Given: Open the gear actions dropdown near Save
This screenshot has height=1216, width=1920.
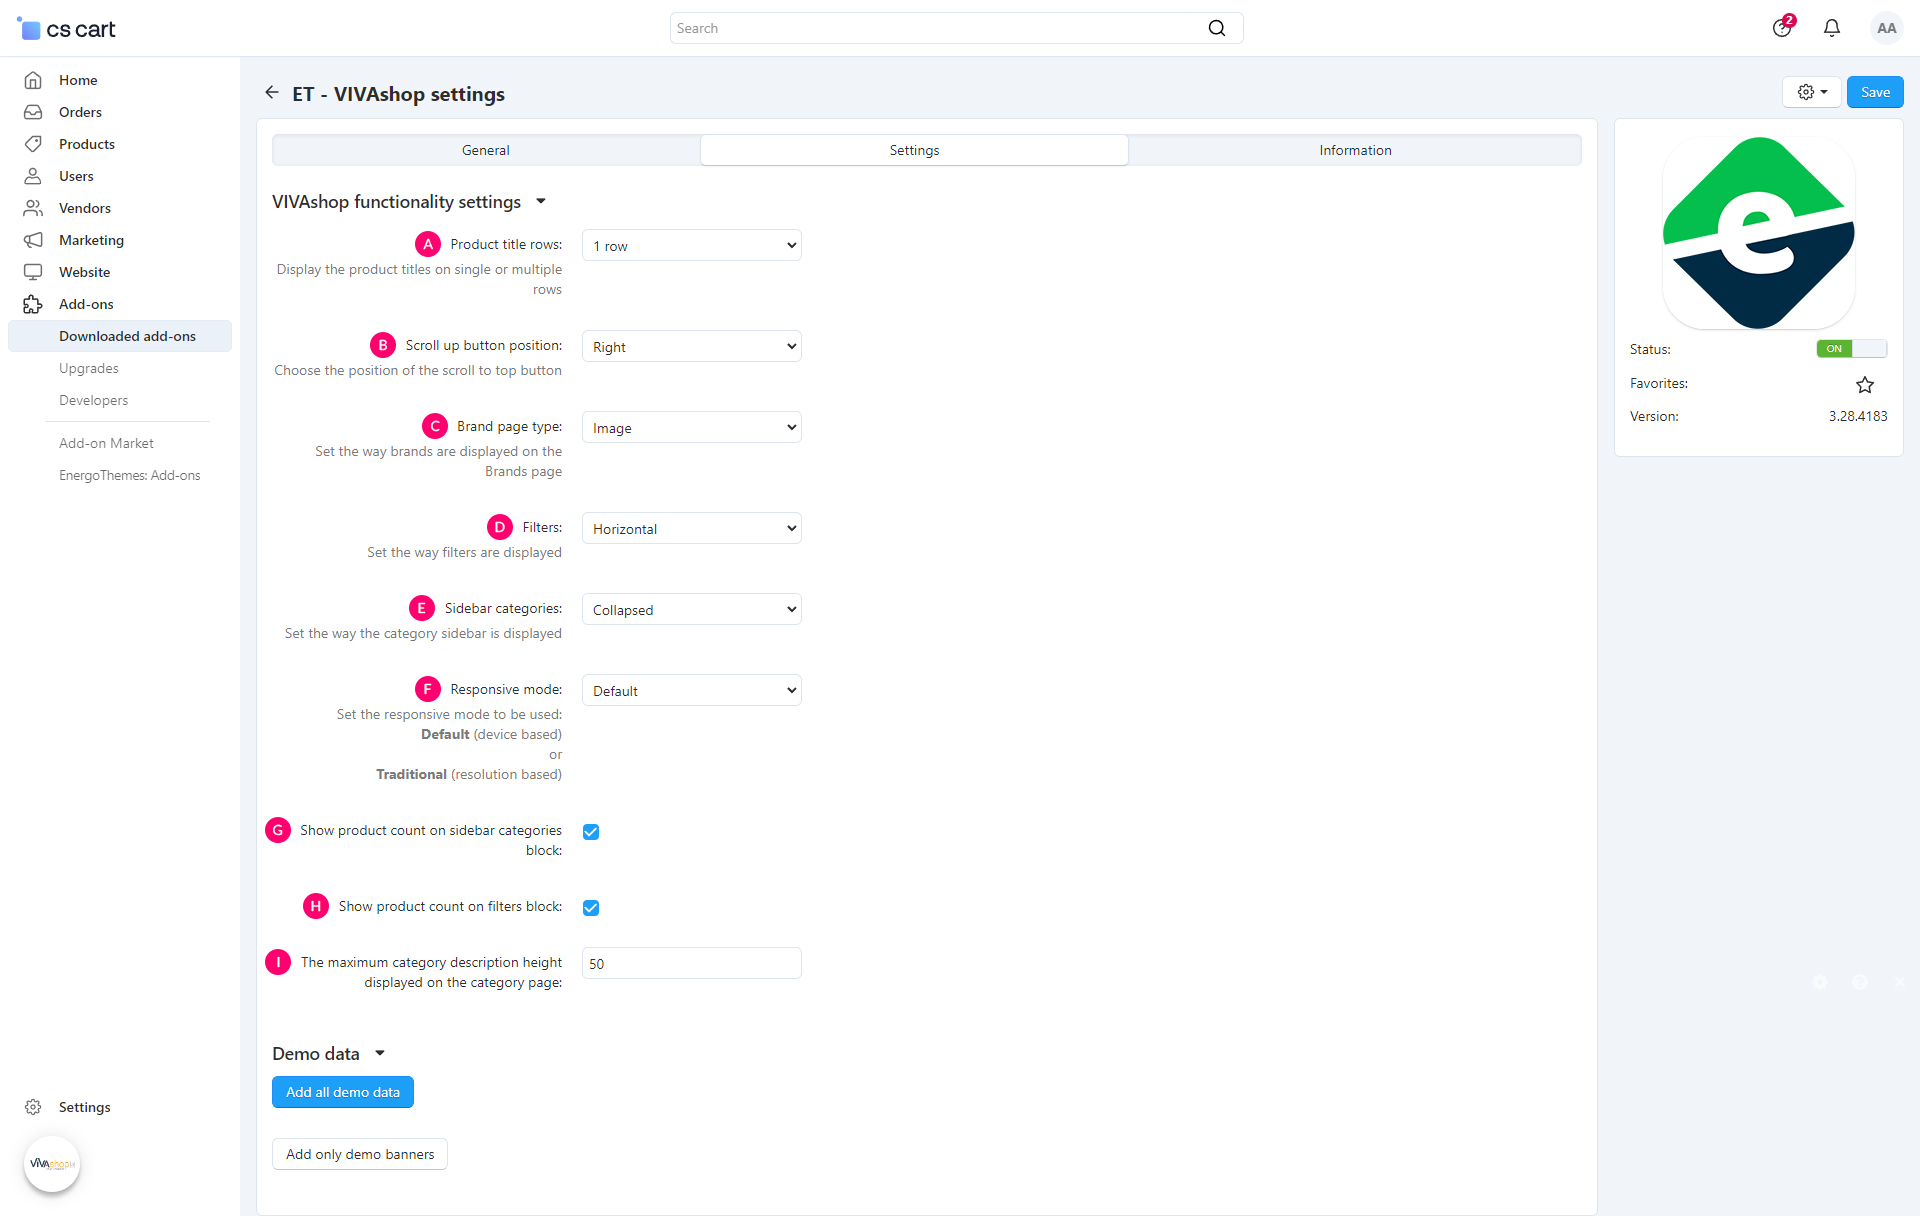Looking at the screenshot, I should click(x=1812, y=92).
